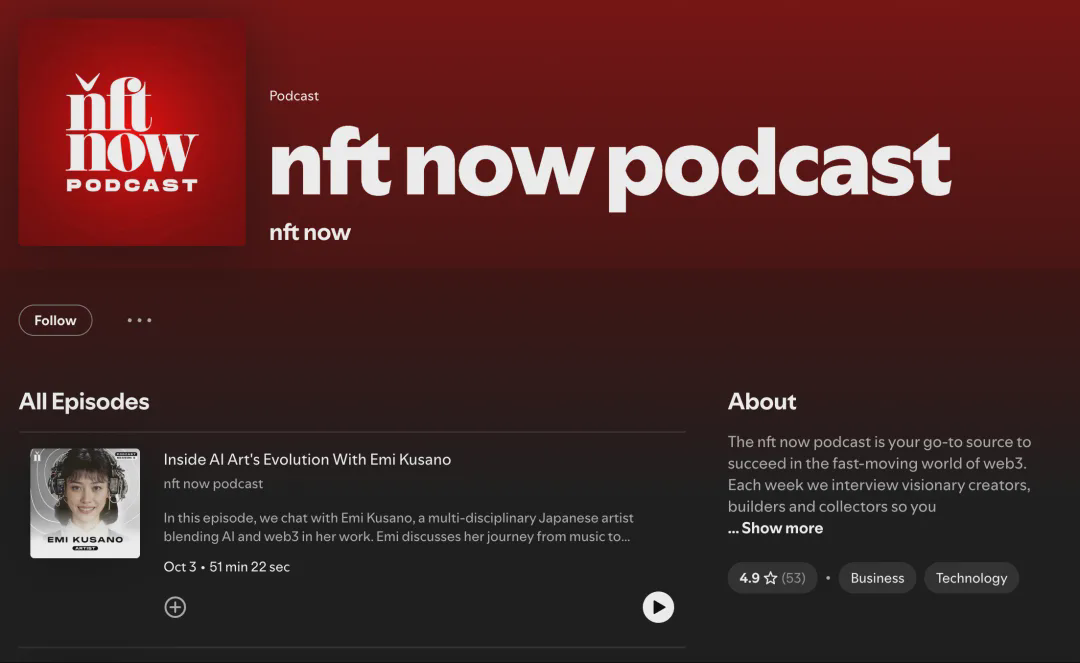This screenshot has width=1080, height=663.
Task: Open the 4.9 star rating pill
Action: point(772,578)
